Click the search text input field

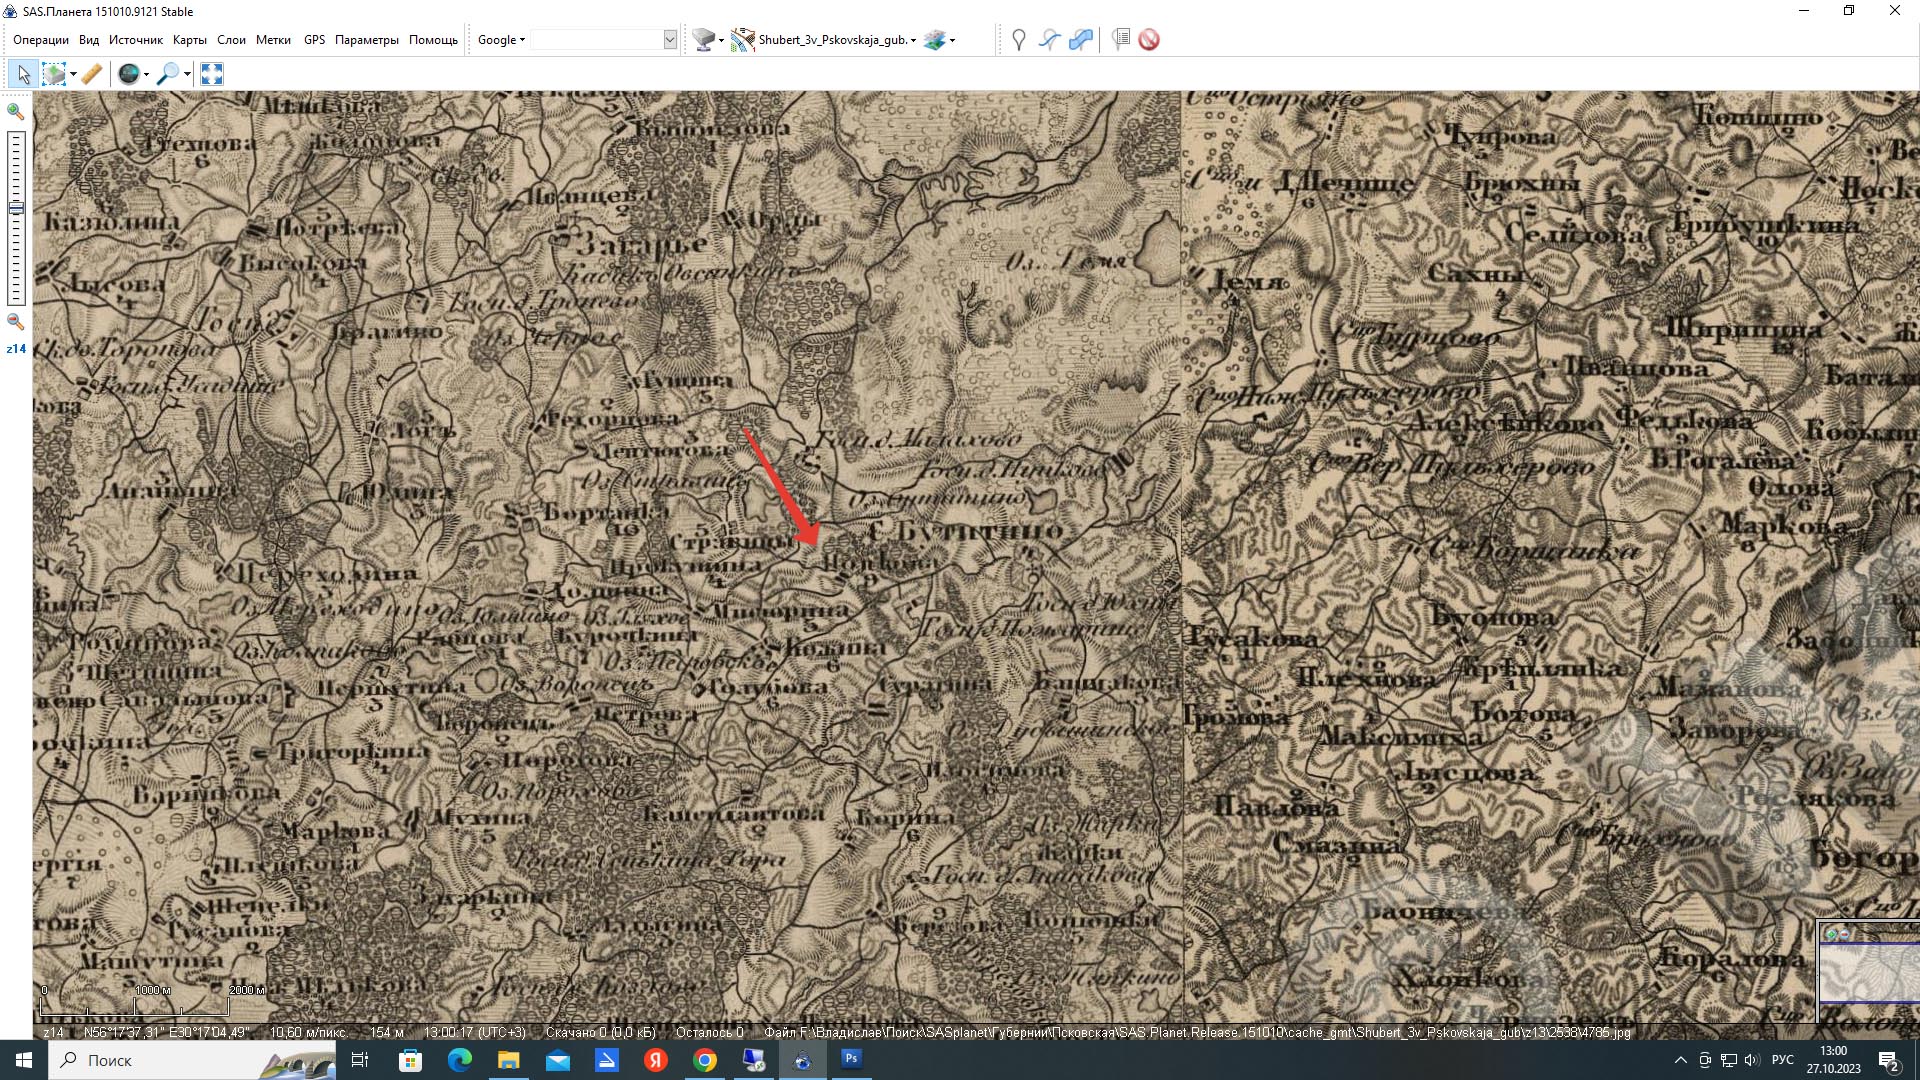pyautogui.click(x=597, y=40)
